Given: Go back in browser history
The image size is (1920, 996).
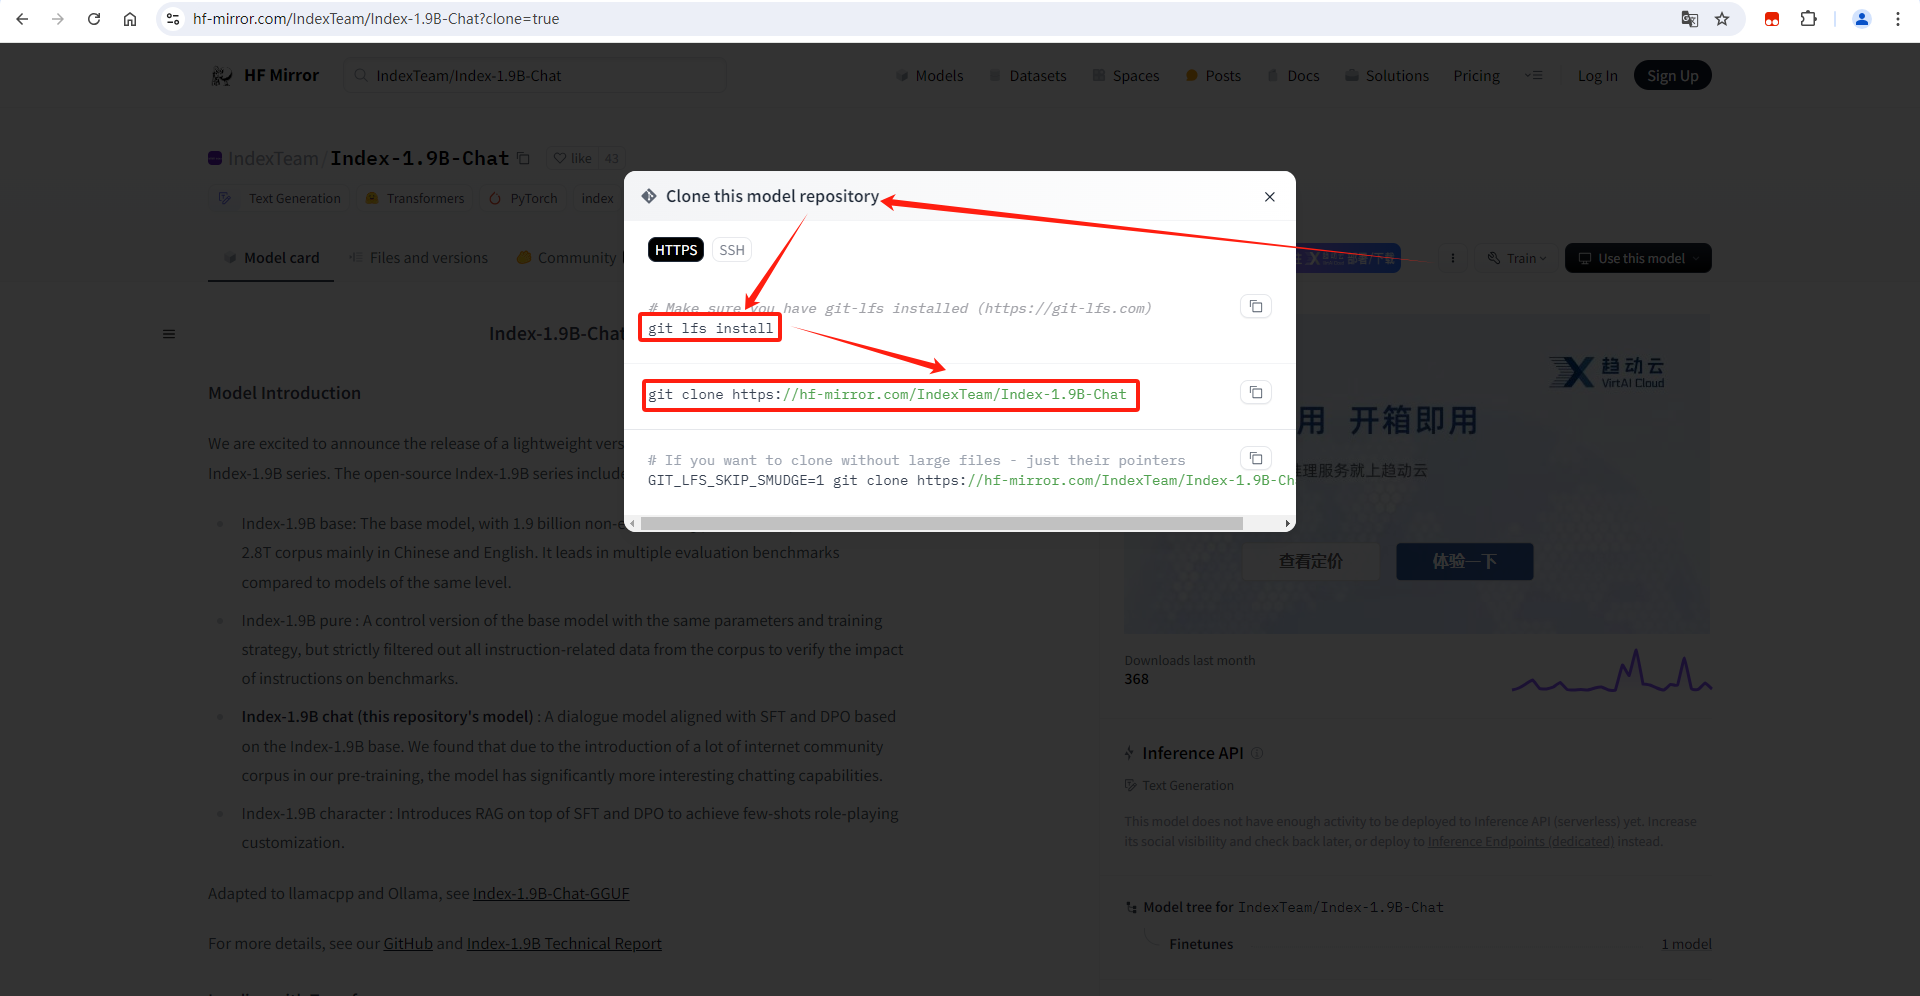Looking at the screenshot, I should [22, 19].
